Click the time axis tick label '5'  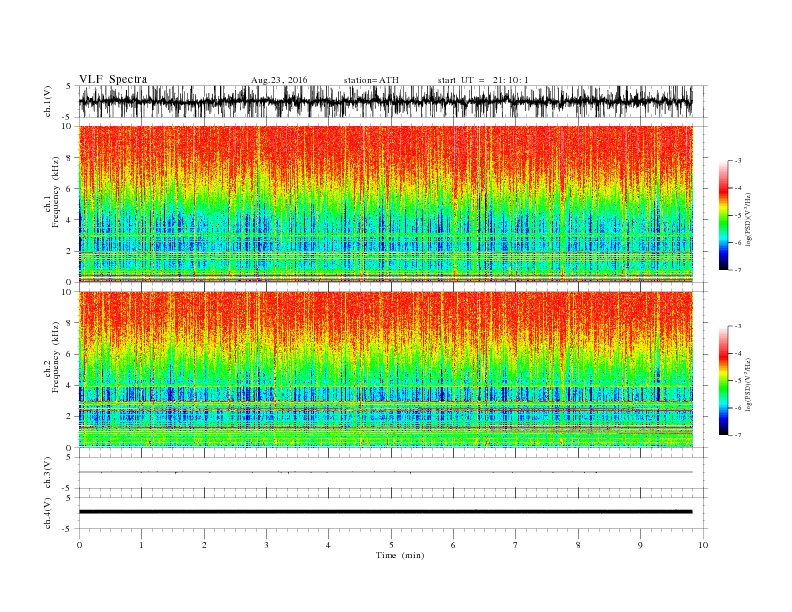point(391,545)
